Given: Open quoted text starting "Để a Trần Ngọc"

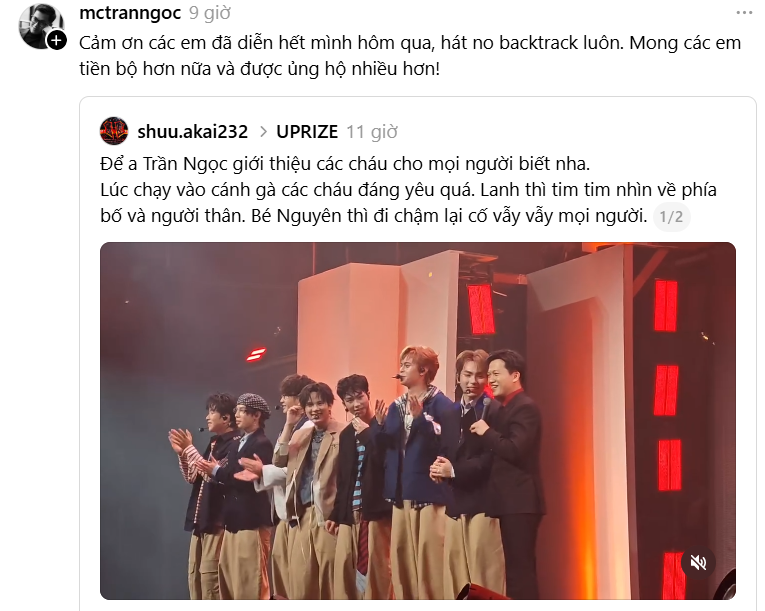Looking at the screenshot, I should click(x=345, y=164).
